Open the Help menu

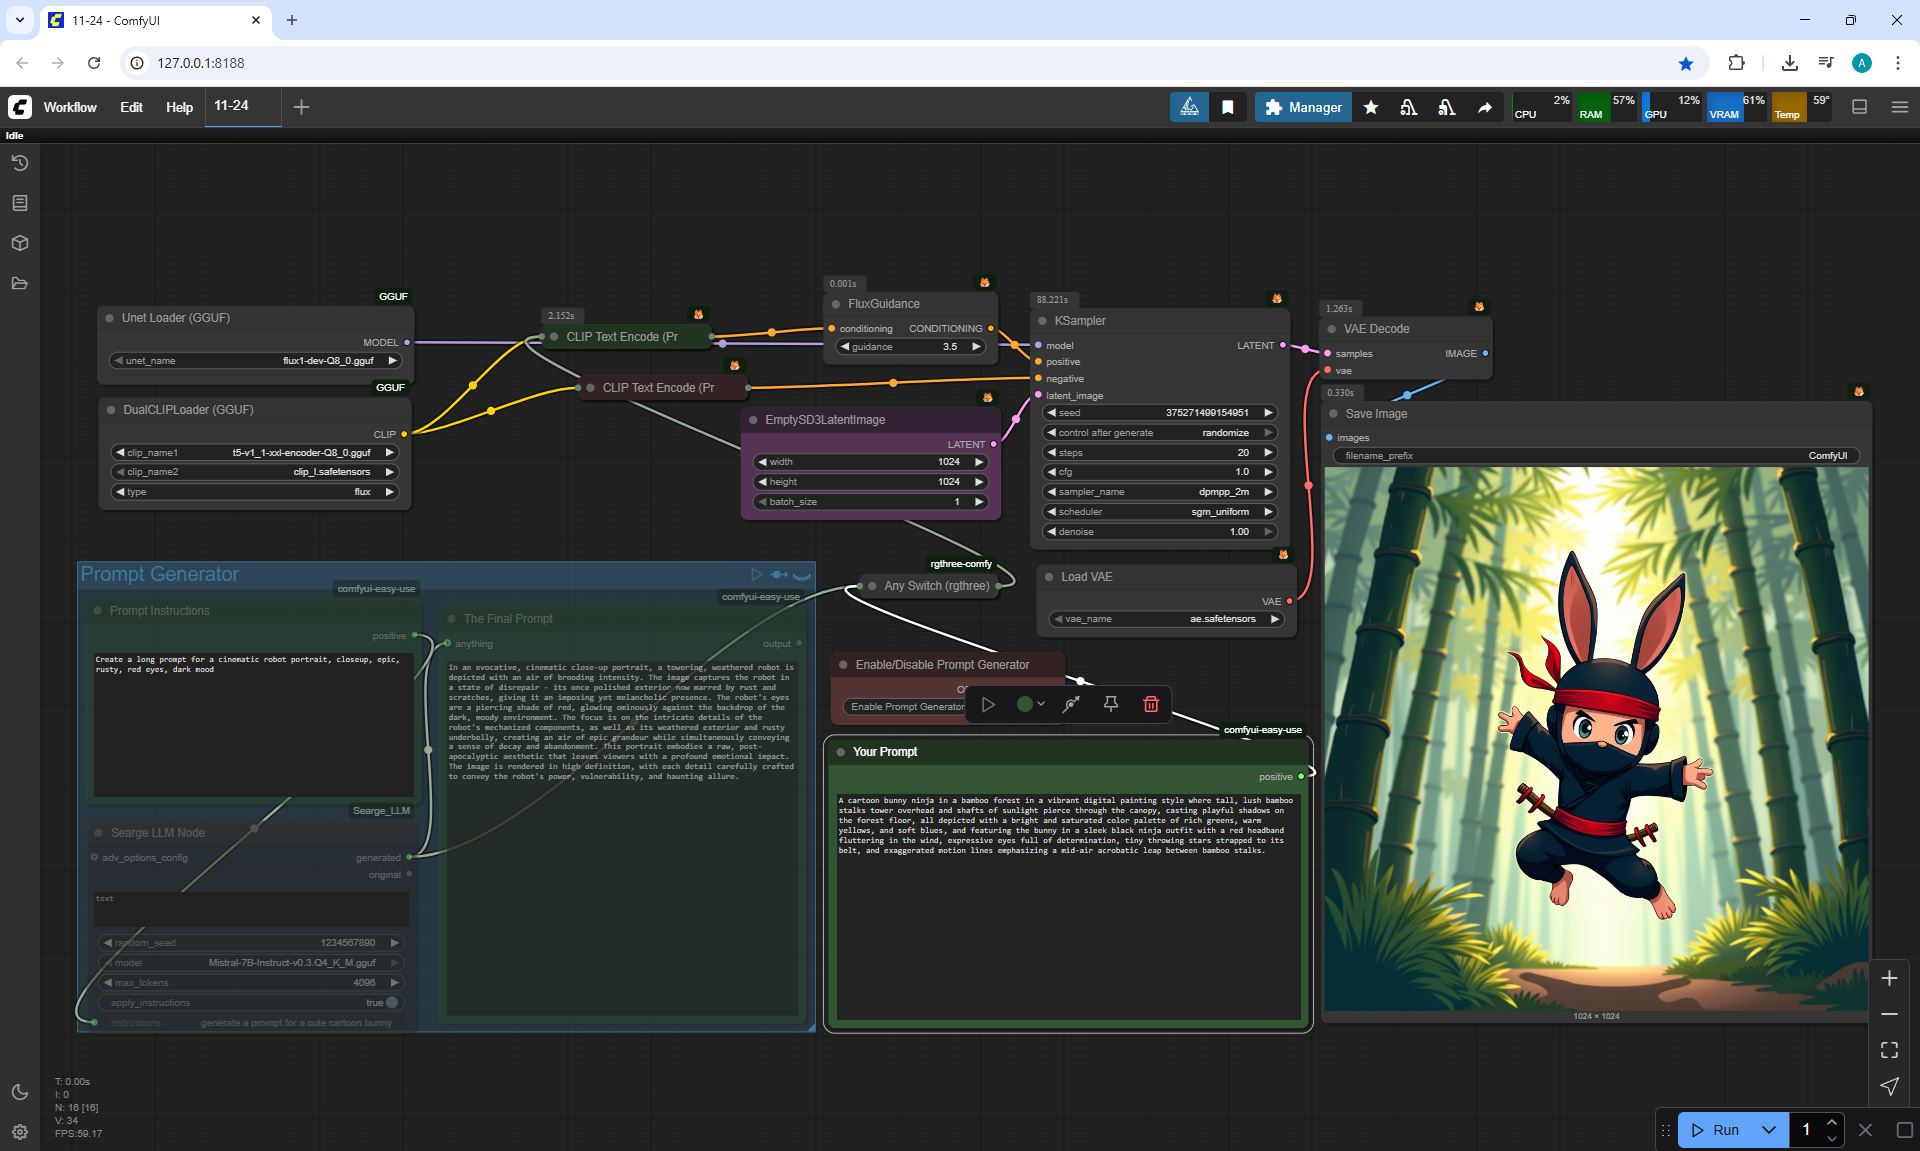179,107
